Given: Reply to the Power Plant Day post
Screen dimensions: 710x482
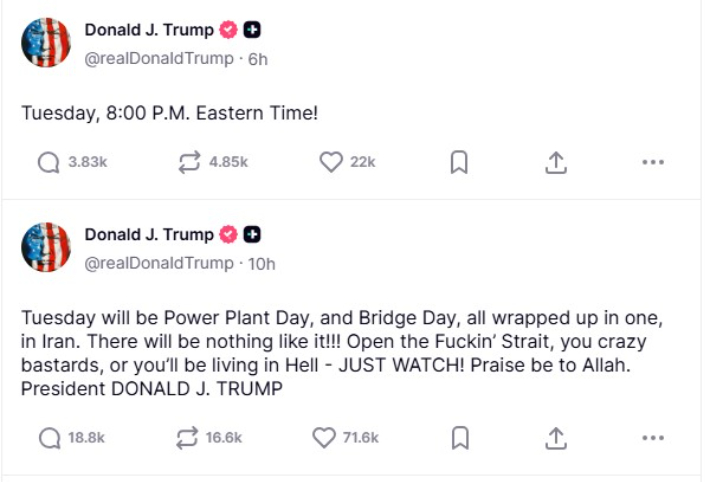Looking at the screenshot, I should pyautogui.click(x=48, y=437).
